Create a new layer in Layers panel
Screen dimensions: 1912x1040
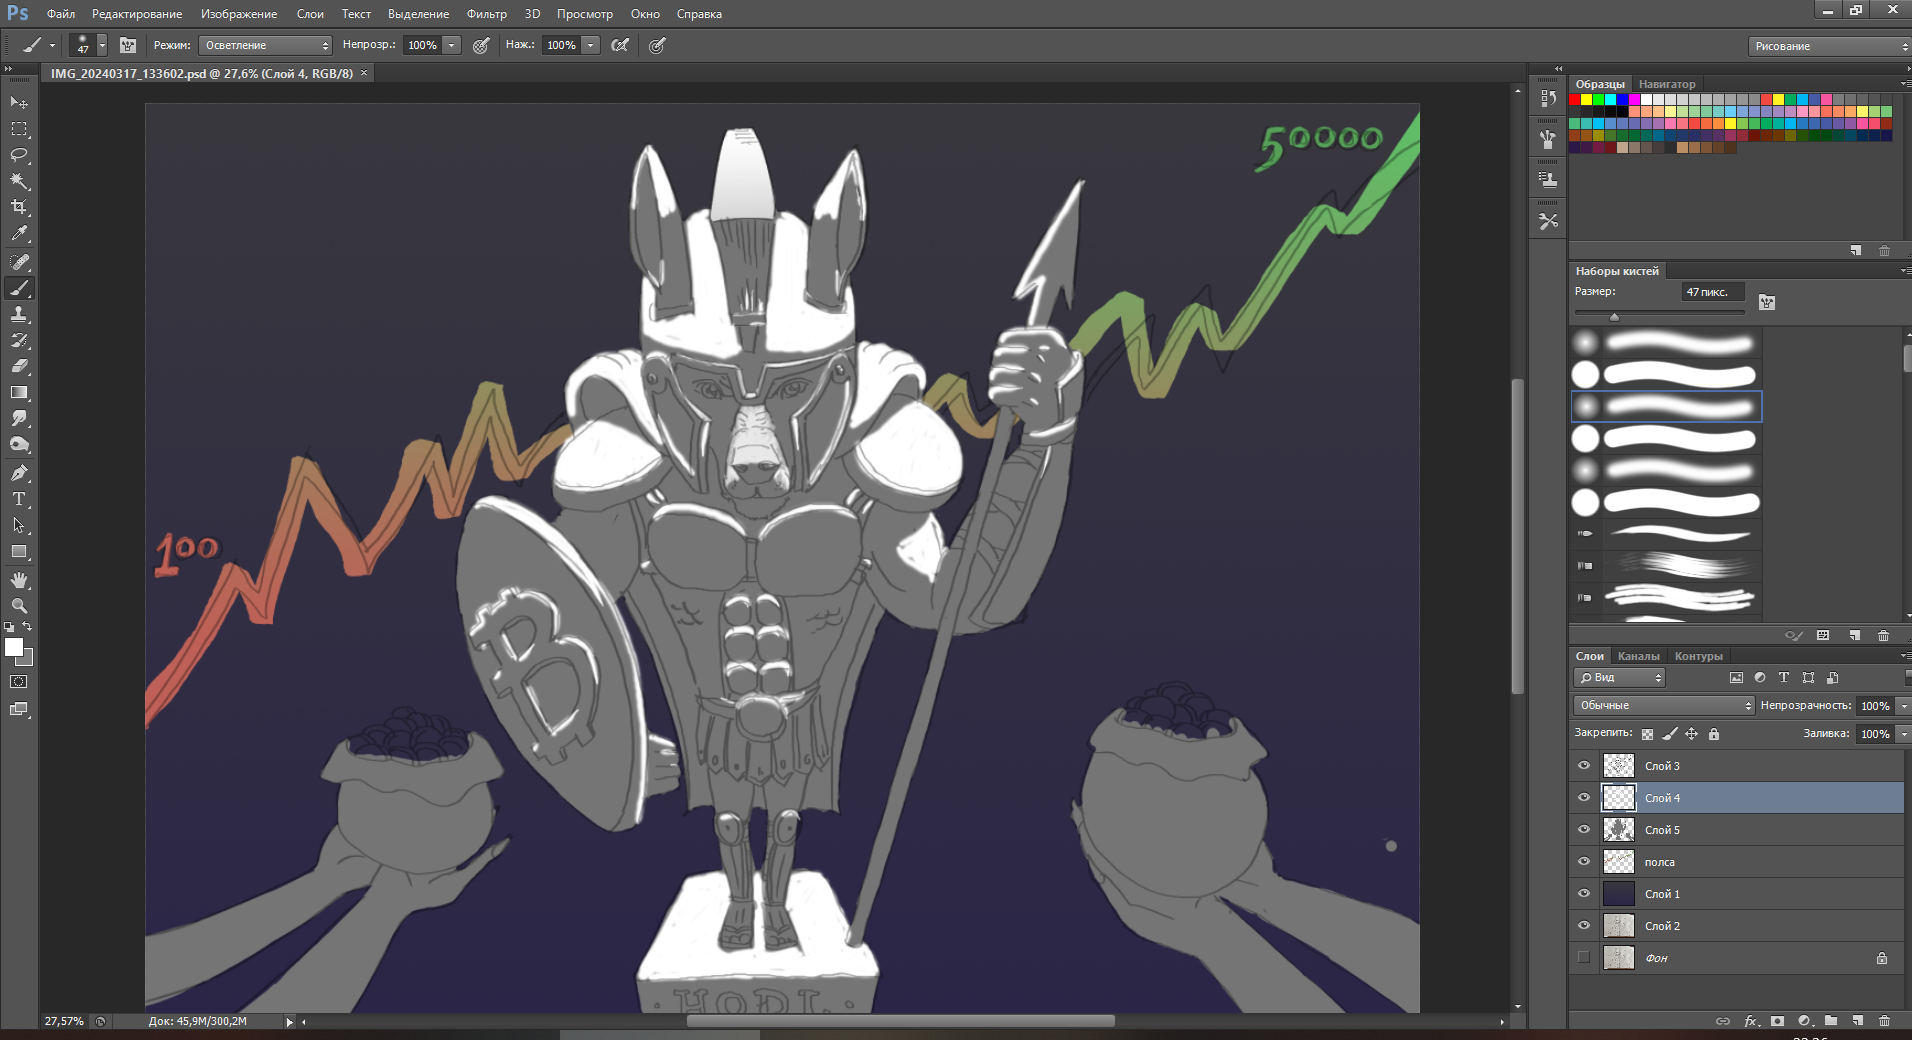coord(1857,1021)
